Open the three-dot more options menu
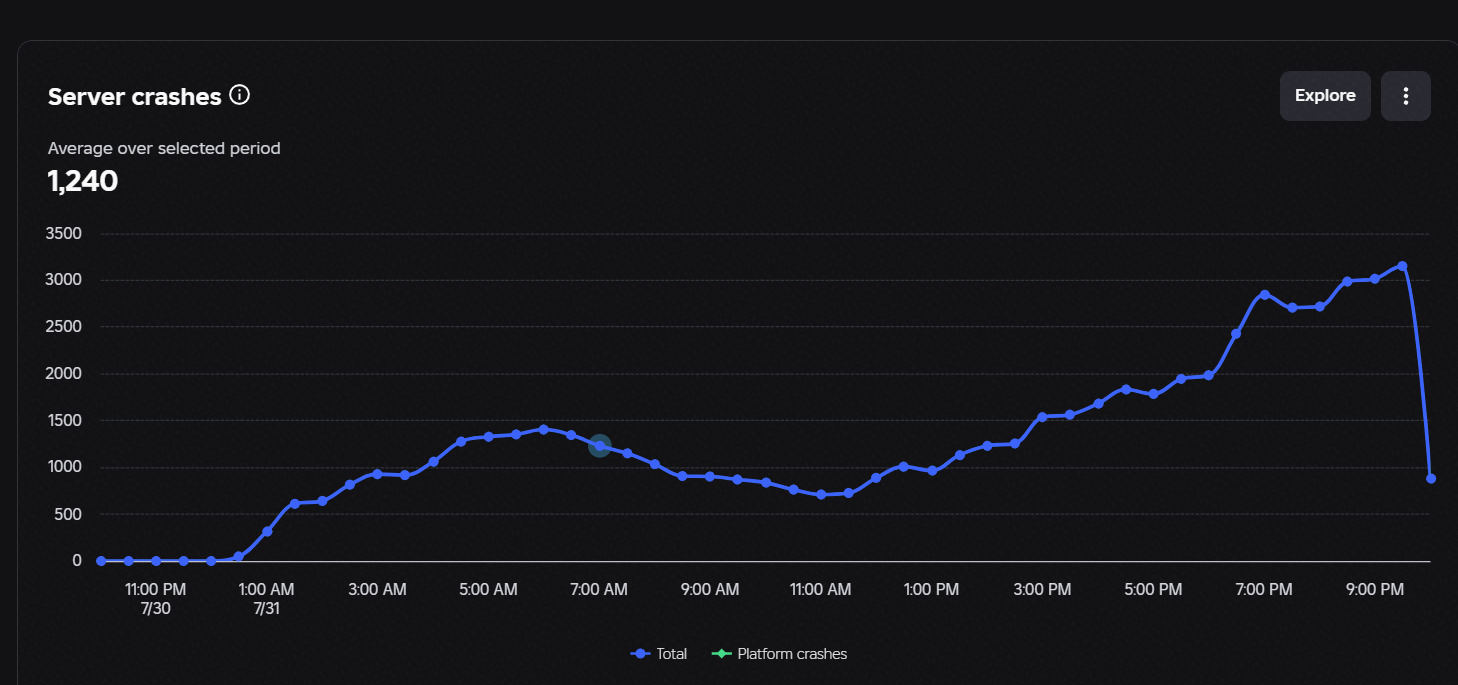This screenshot has height=685, width=1458. (x=1406, y=96)
